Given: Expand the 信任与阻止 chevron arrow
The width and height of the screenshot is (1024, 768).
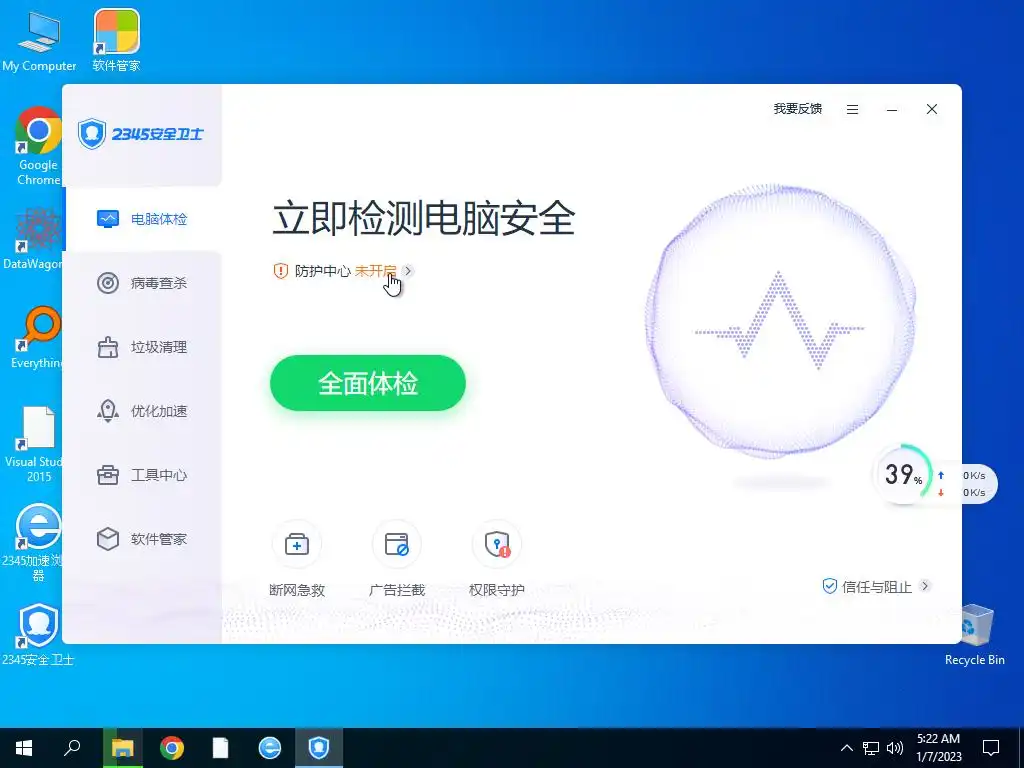Looking at the screenshot, I should coord(925,586).
